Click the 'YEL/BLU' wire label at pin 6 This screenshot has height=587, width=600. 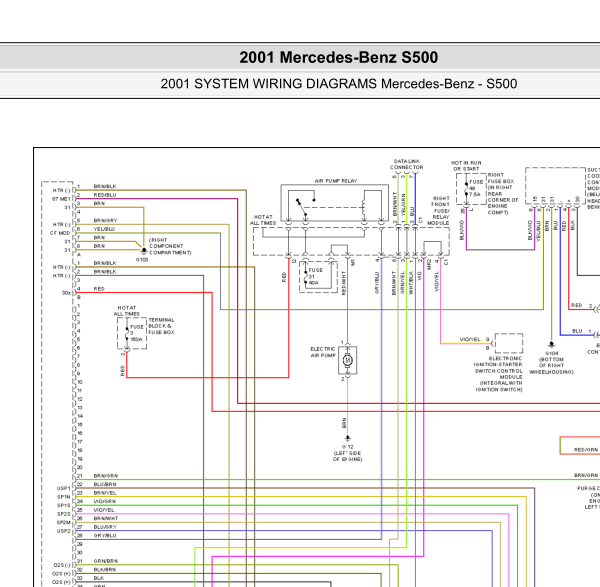click(x=104, y=229)
